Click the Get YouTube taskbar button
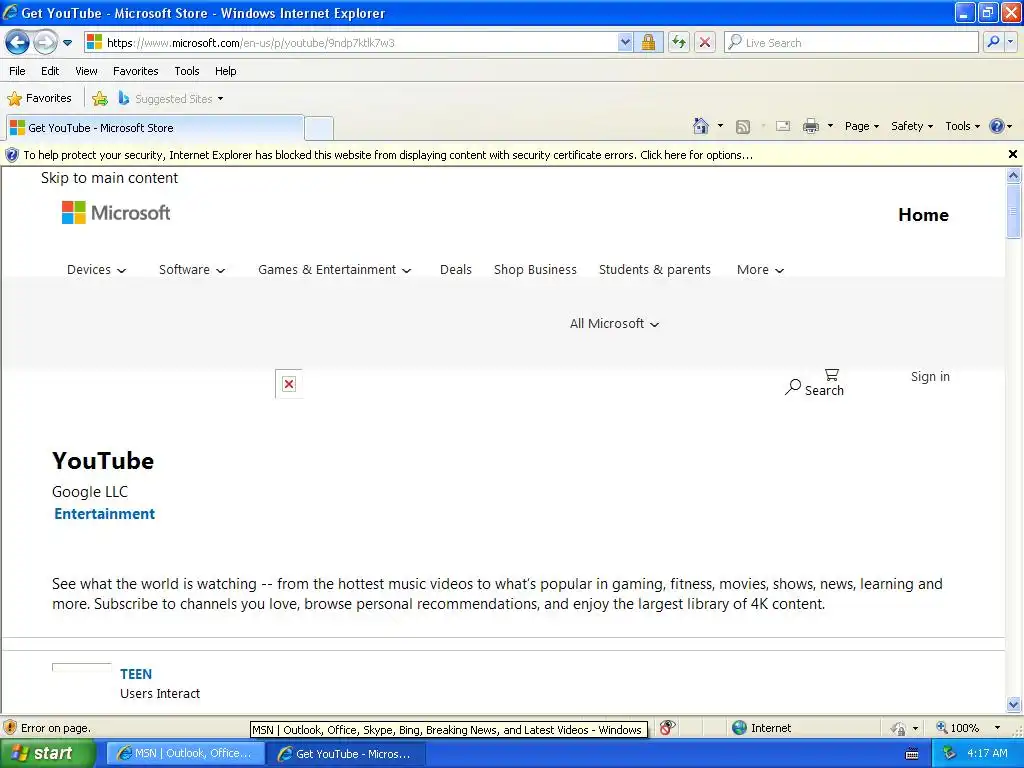The image size is (1024, 768). point(346,754)
